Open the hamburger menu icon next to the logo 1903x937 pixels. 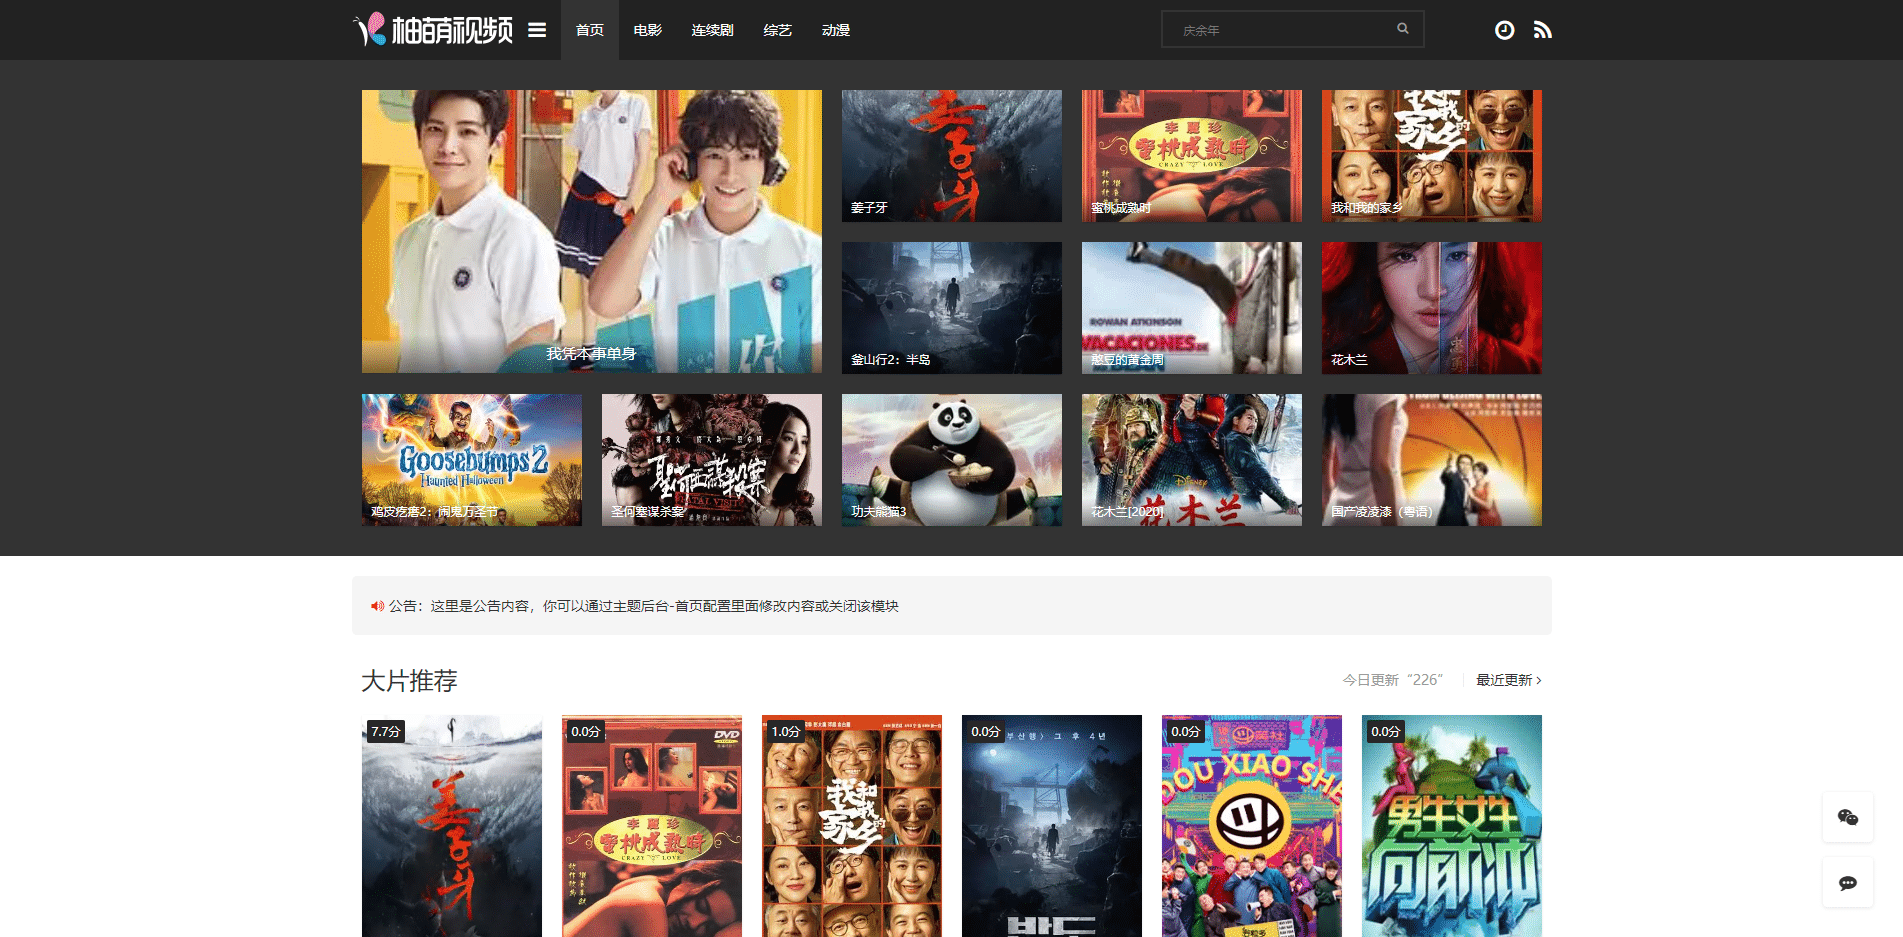click(x=537, y=30)
